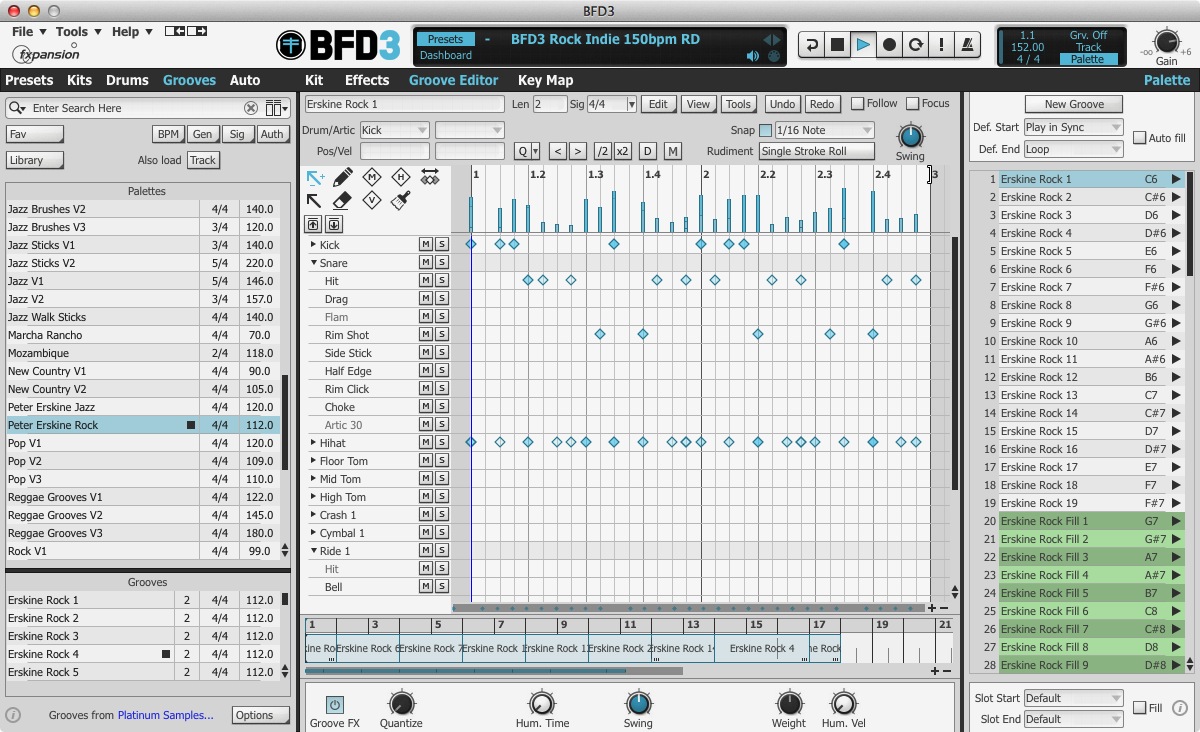Open the Sig 4/4 time signature dropdown
The height and width of the screenshot is (732, 1200).
[x=612, y=104]
